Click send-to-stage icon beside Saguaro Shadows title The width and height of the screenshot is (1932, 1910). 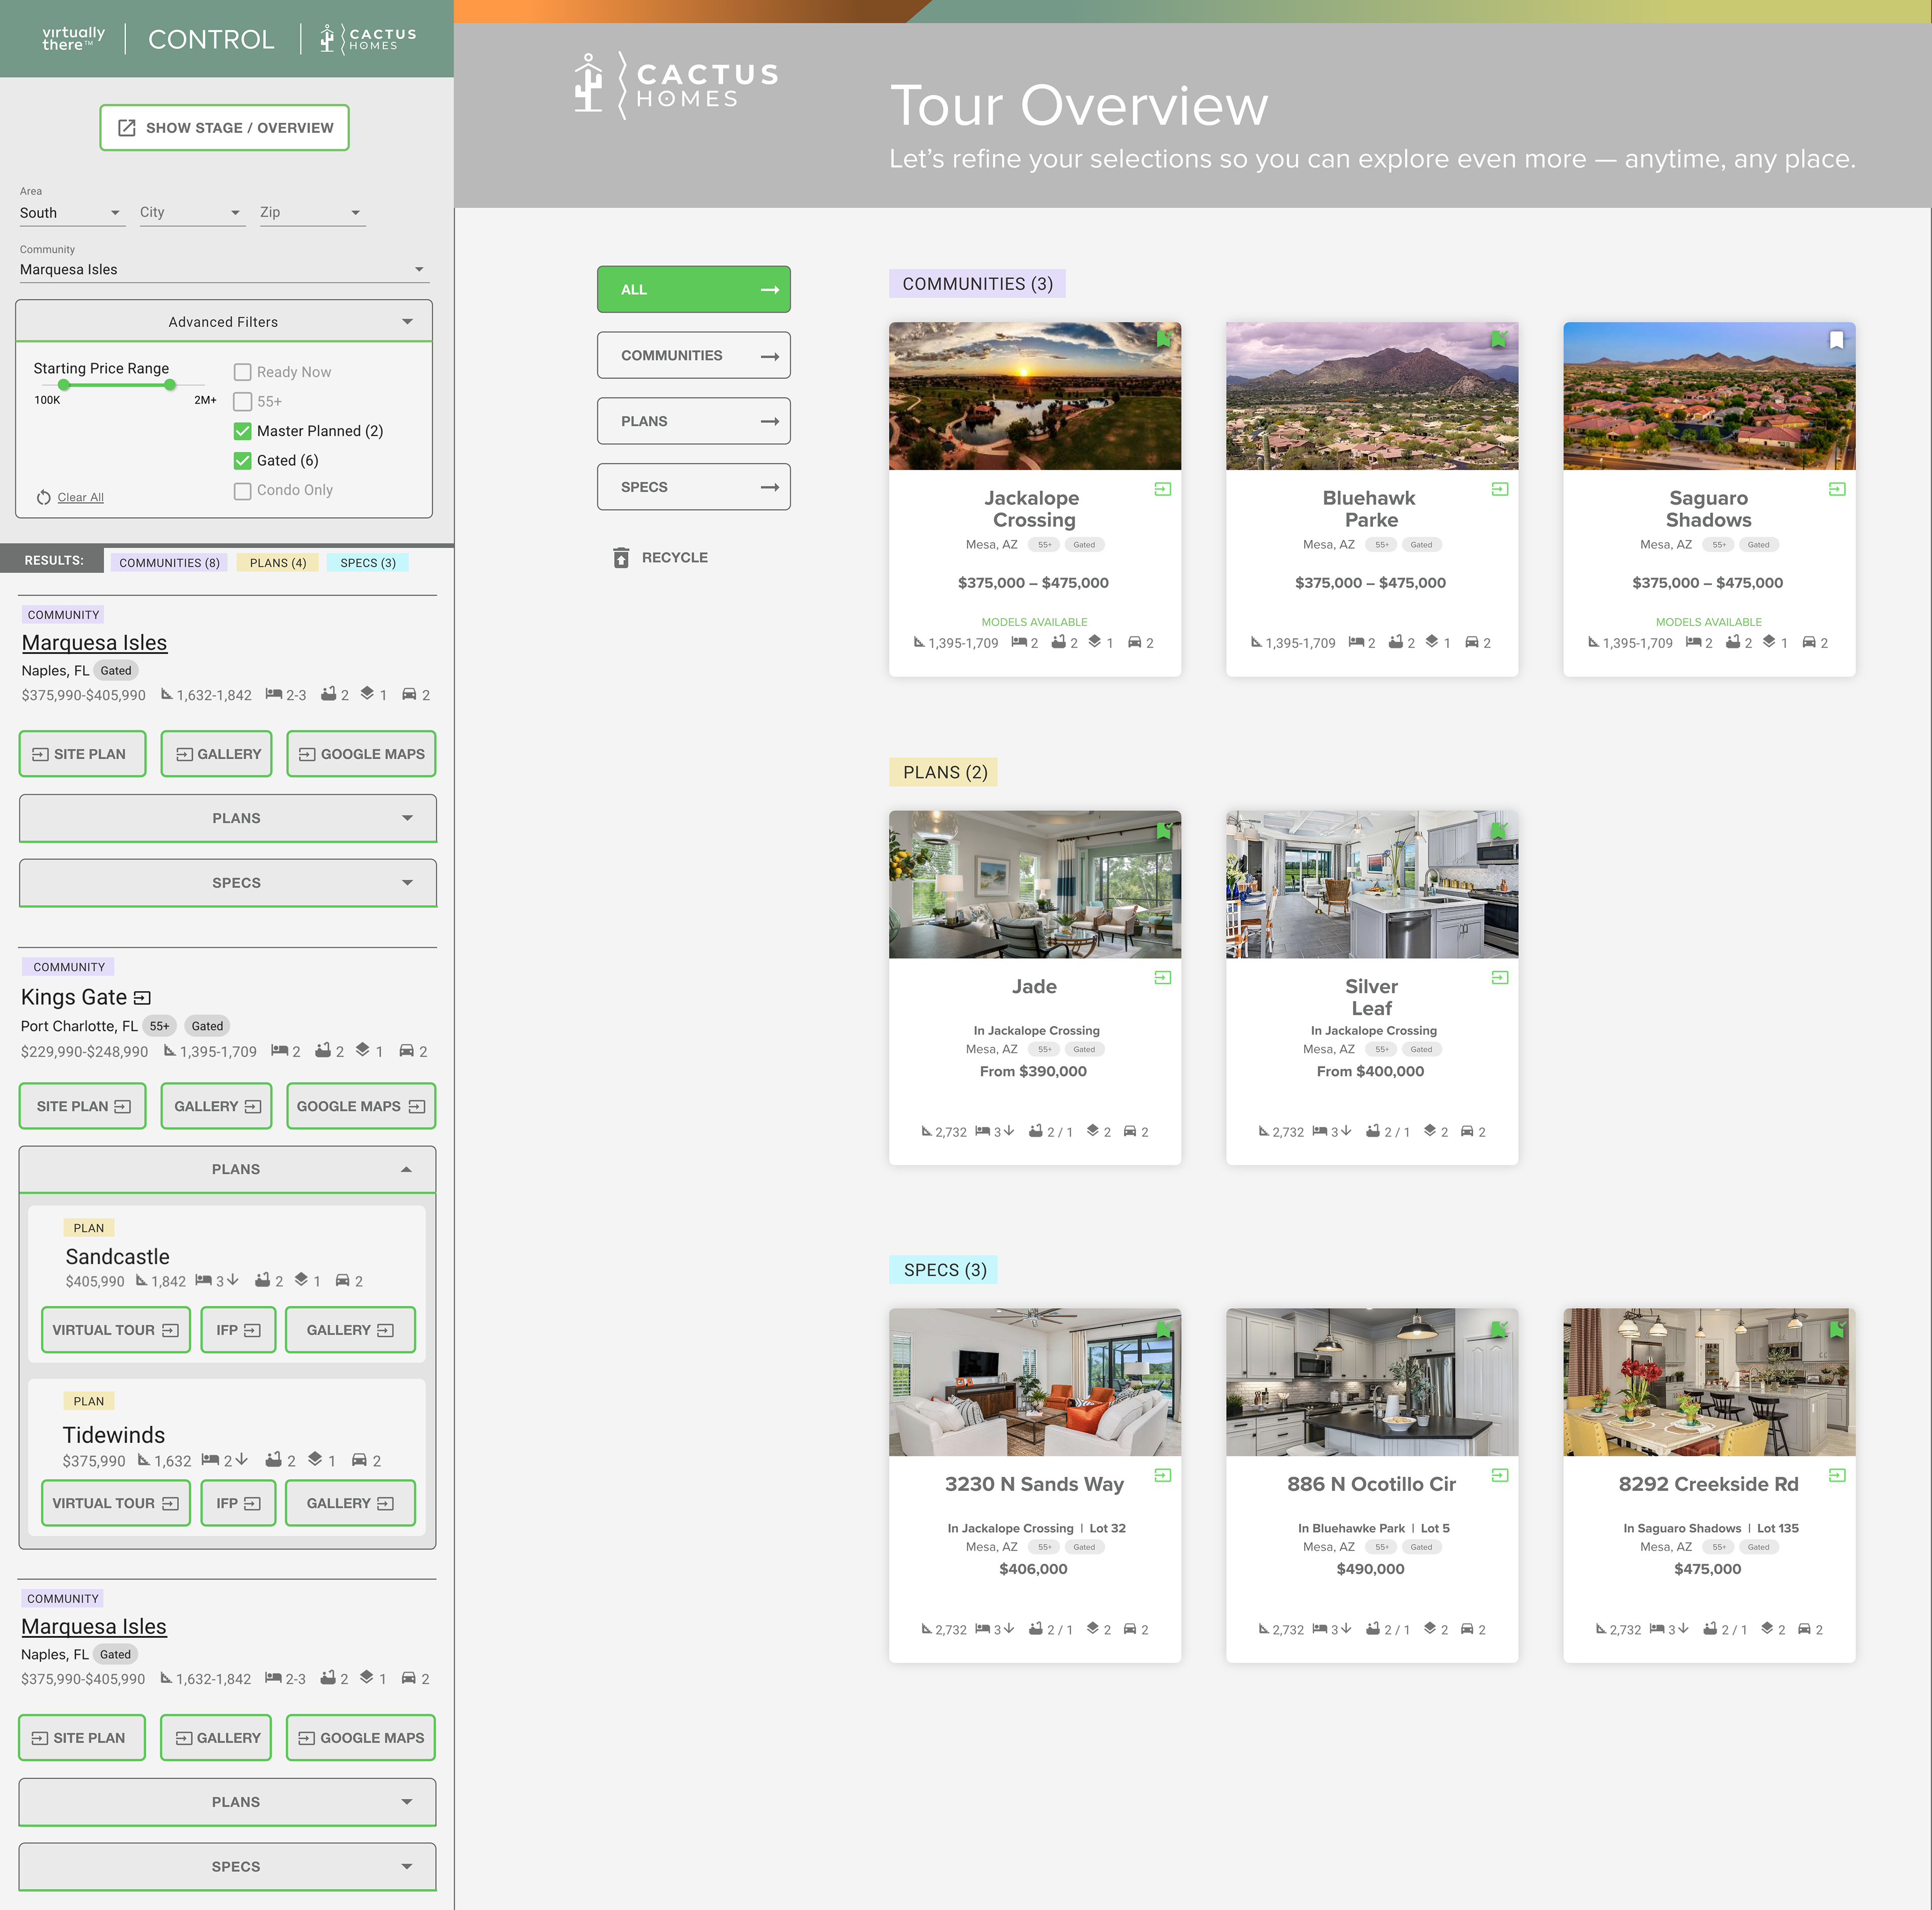click(x=1837, y=489)
